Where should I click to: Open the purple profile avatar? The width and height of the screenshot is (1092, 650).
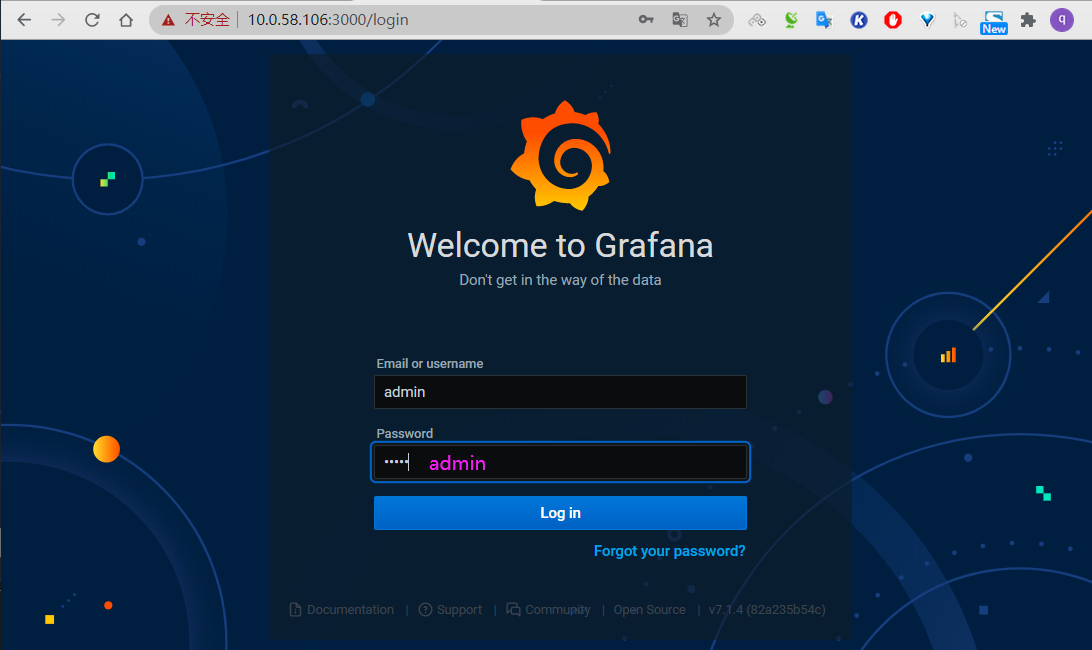(x=1062, y=20)
